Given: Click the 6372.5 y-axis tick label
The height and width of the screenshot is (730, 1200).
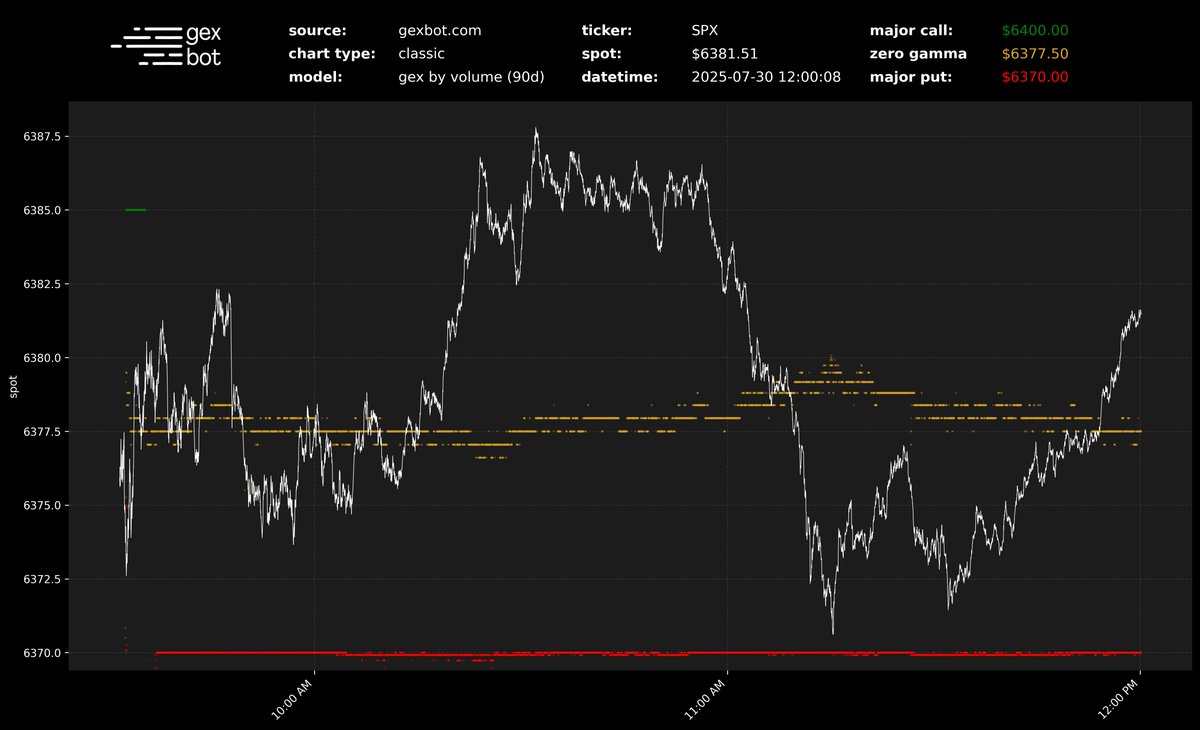Looking at the screenshot, I should click(43, 580).
